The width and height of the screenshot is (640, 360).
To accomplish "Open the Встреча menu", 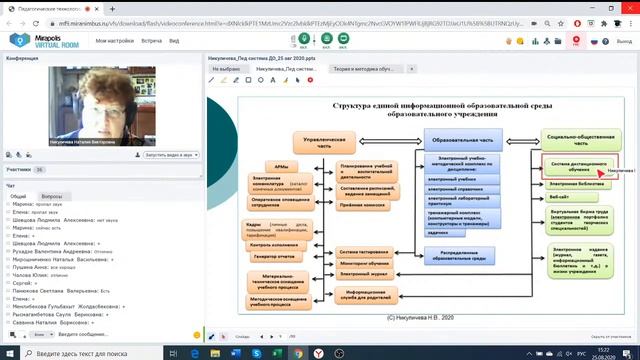I will pyautogui.click(x=151, y=41).
